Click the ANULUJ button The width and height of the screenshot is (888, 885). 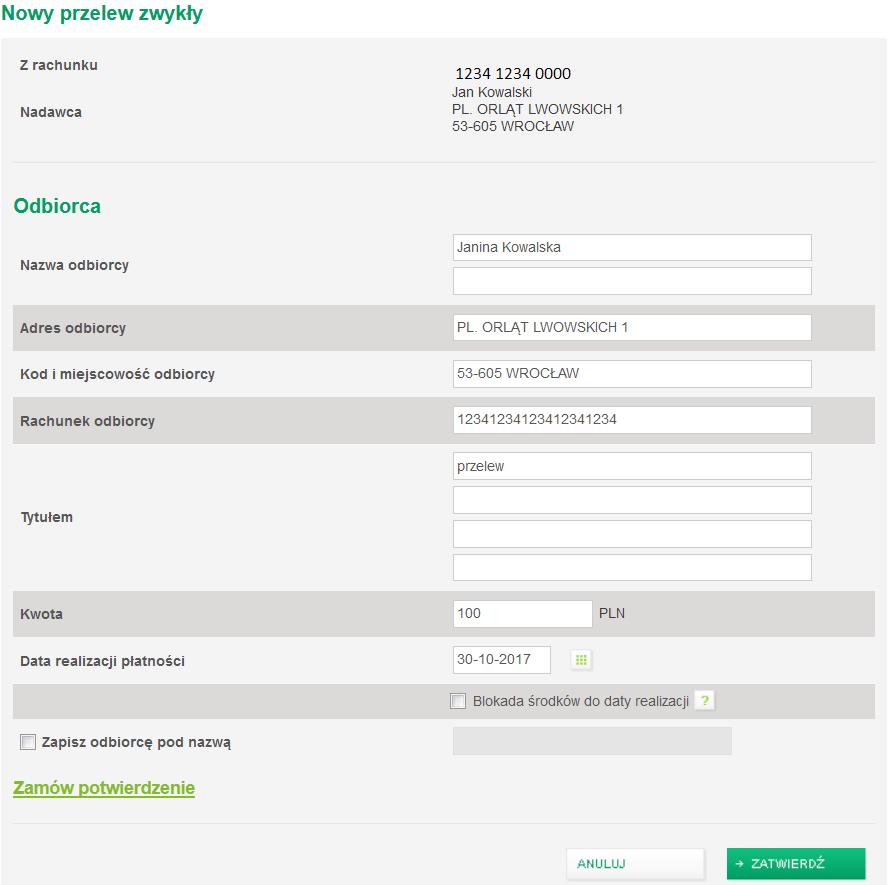pyautogui.click(x=635, y=863)
